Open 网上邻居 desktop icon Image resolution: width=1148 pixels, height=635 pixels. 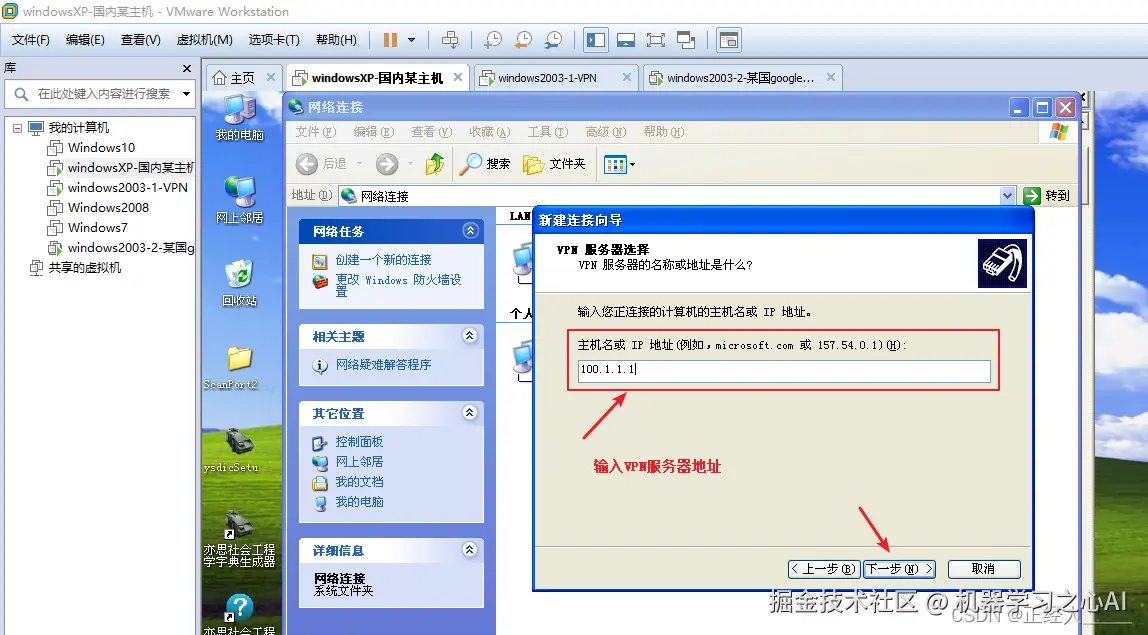click(239, 200)
